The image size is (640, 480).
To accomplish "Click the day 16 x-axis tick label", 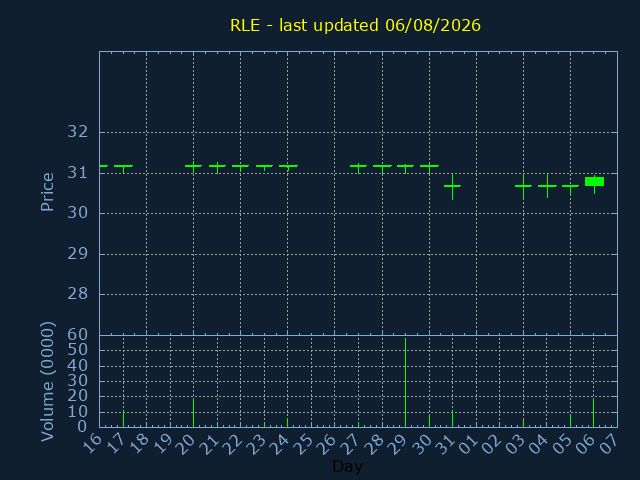I will [93, 444].
